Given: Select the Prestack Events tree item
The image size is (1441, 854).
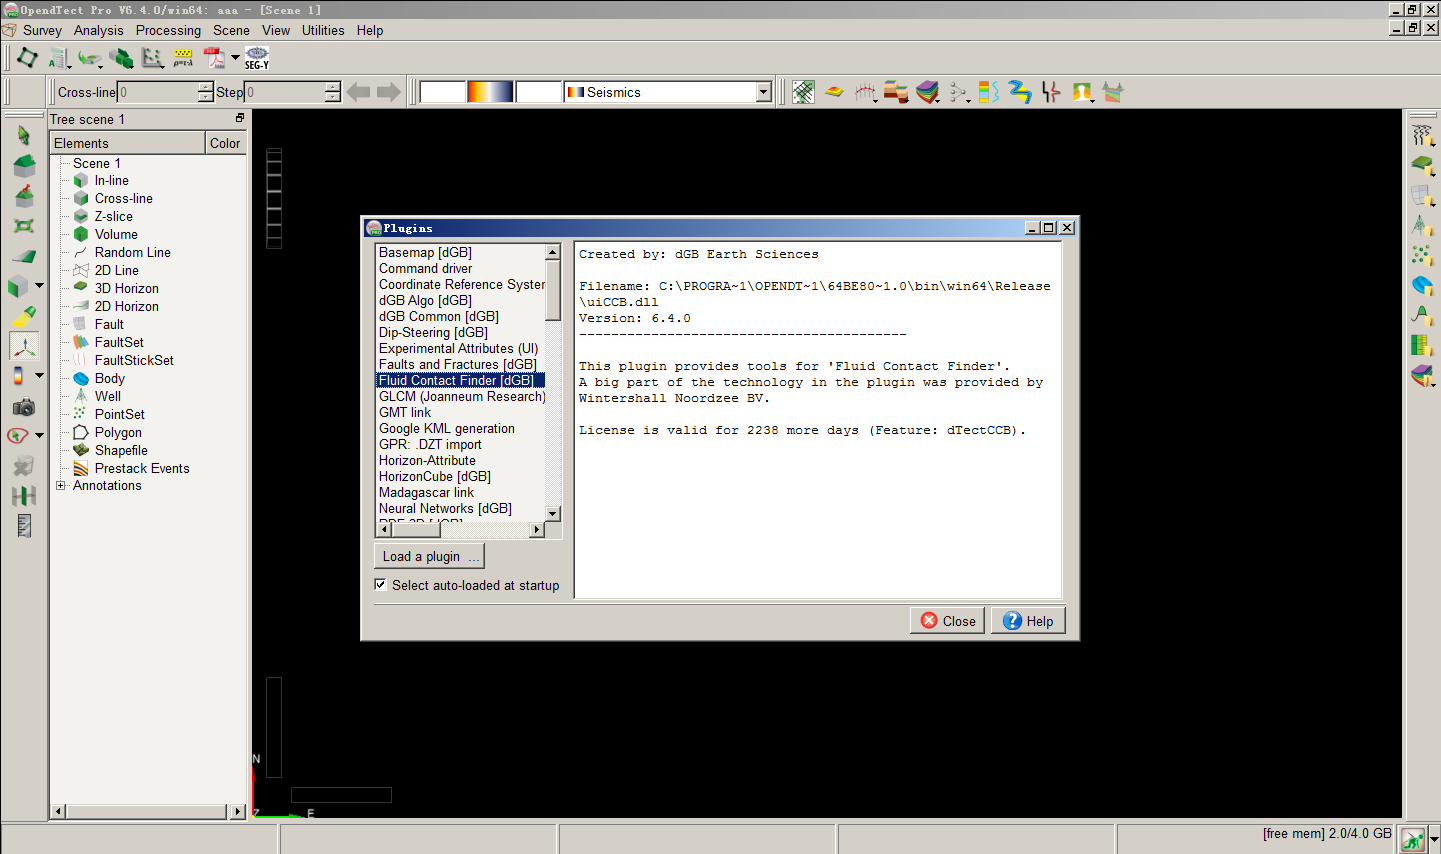Looking at the screenshot, I should tap(141, 468).
